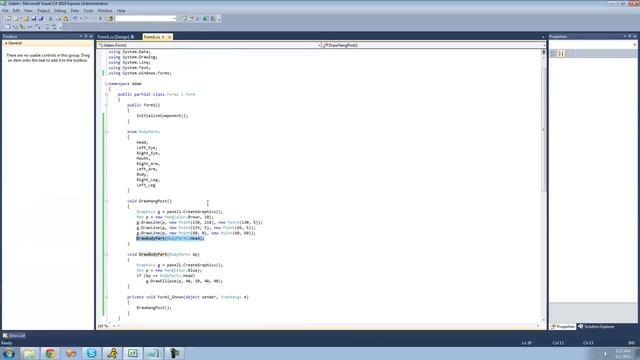Viewport: 640px width, 360px height.
Task: Toggle auto-hide pin on Properties panel
Action: point(630,36)
